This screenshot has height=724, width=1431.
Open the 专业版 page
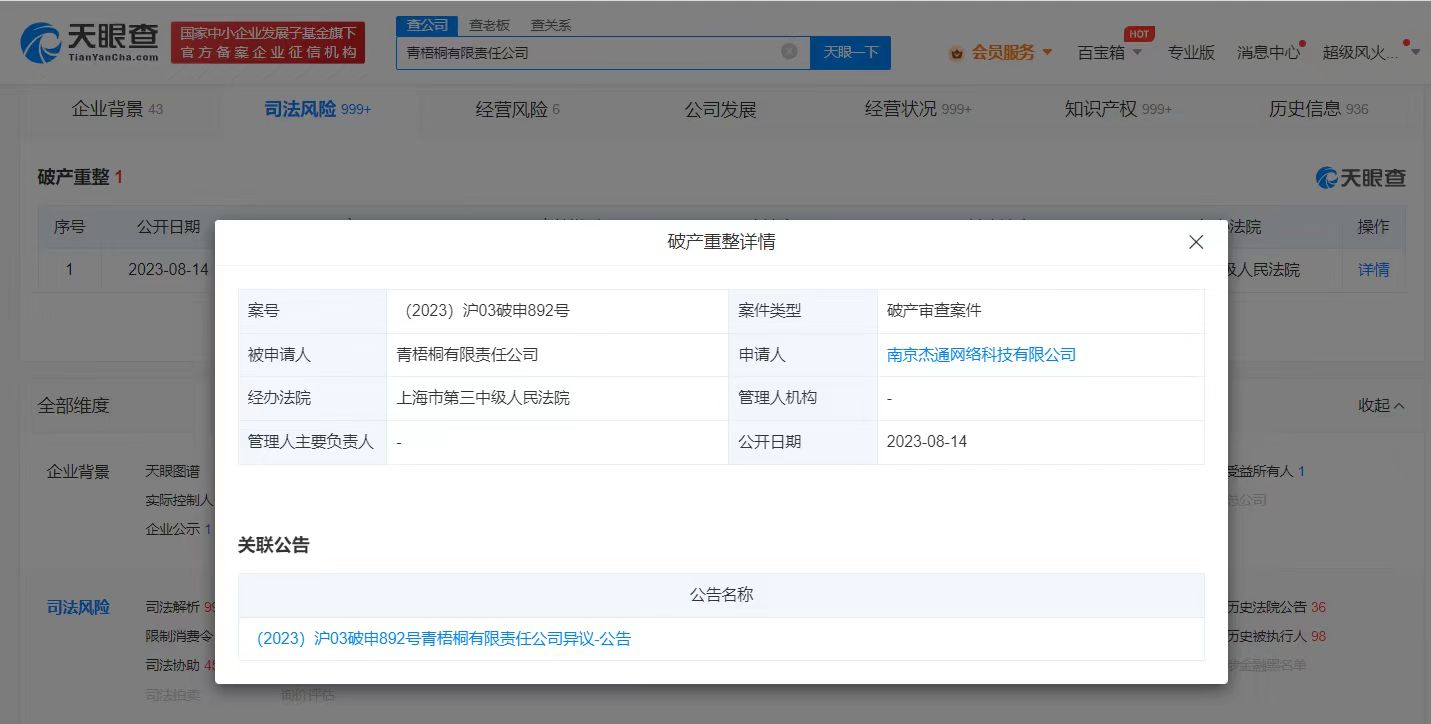point(1191,53)
